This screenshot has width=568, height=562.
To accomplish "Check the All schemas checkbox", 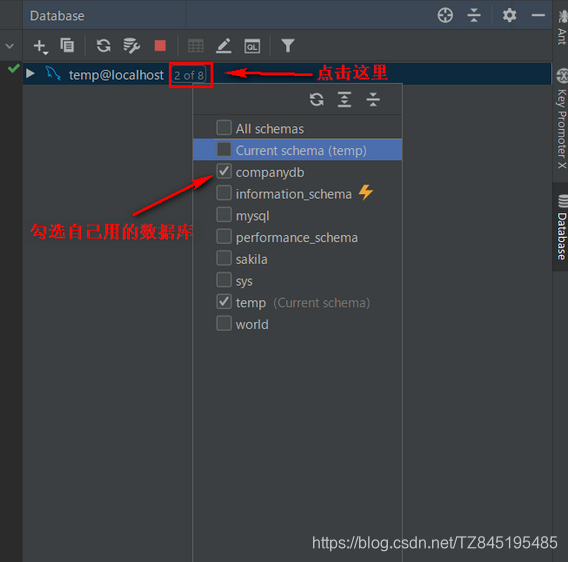I will pos(224,128).
